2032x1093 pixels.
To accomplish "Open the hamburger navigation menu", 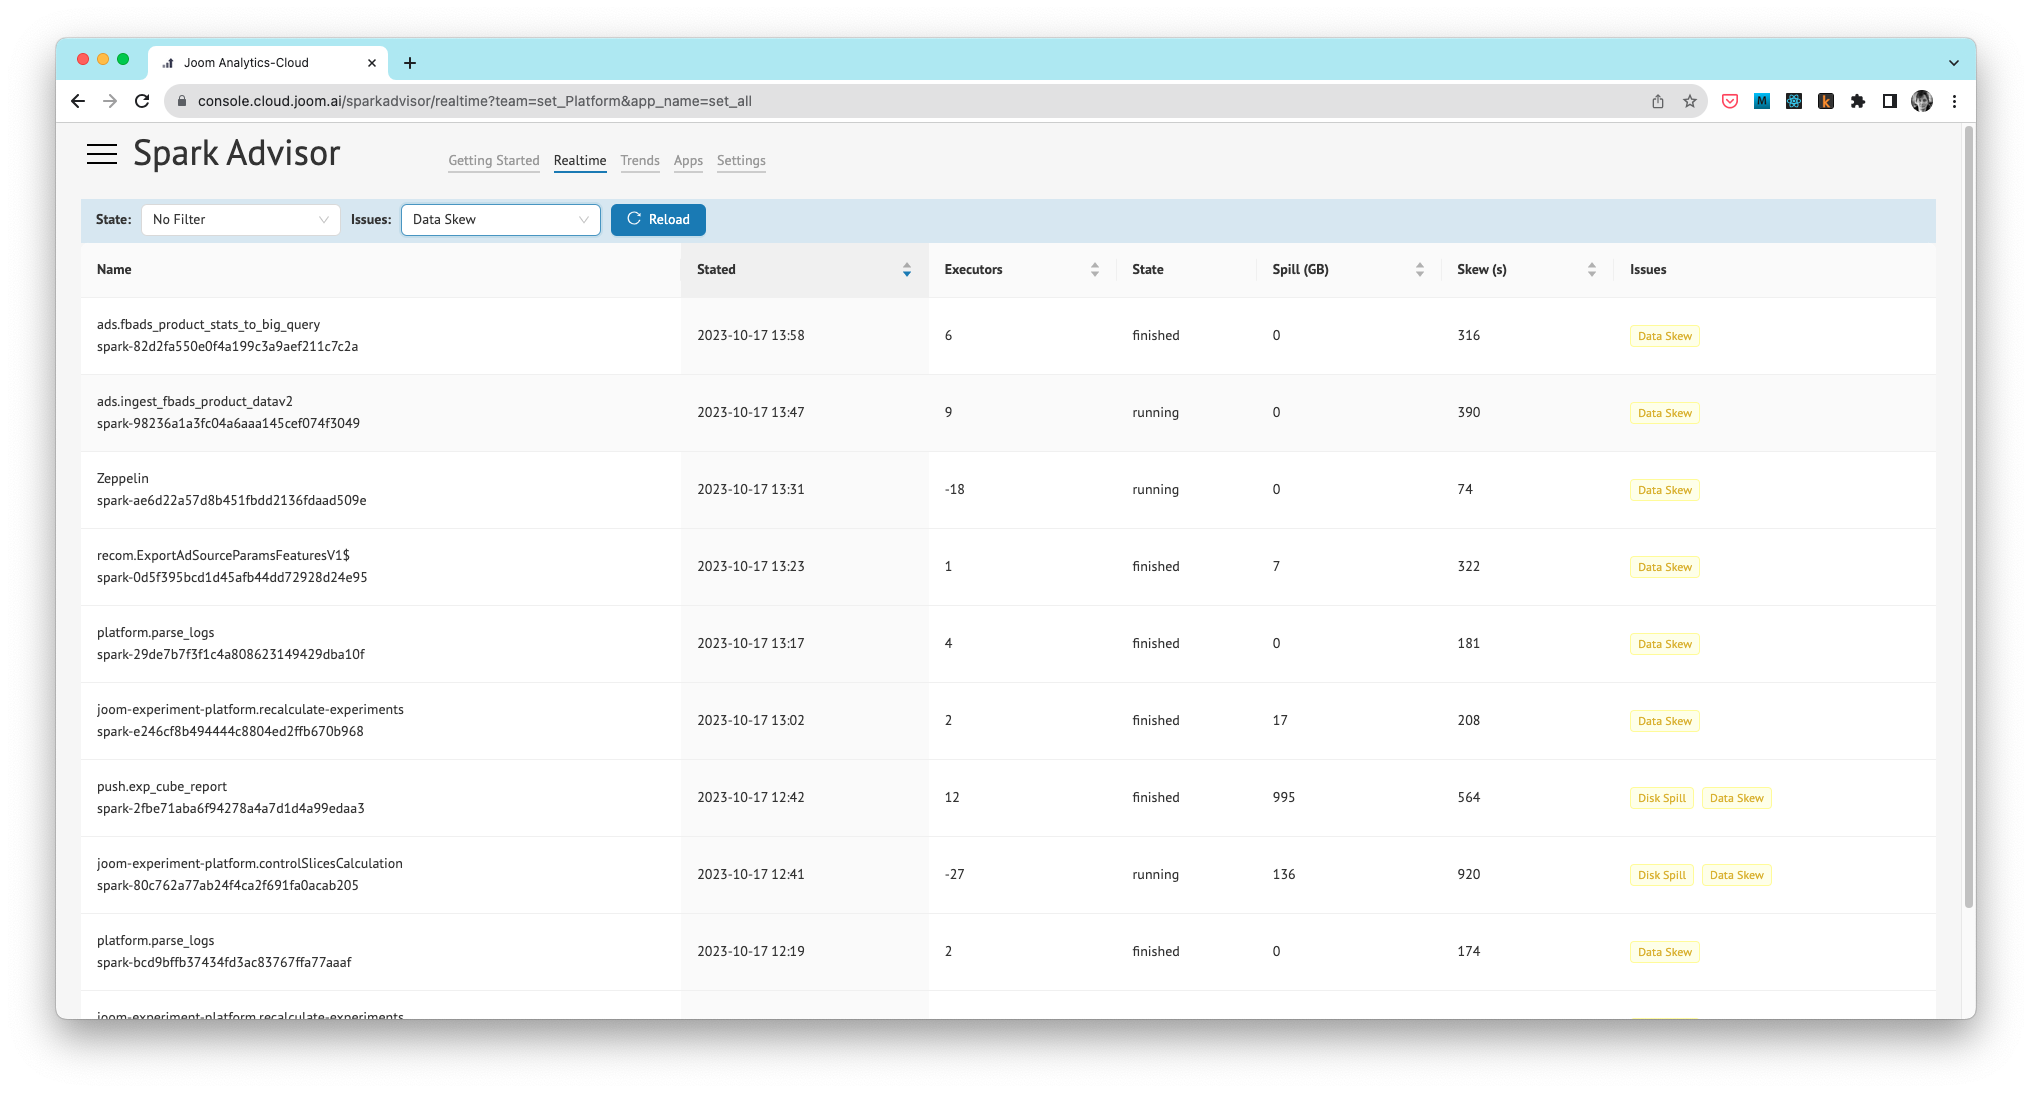I will click(103, 153).
